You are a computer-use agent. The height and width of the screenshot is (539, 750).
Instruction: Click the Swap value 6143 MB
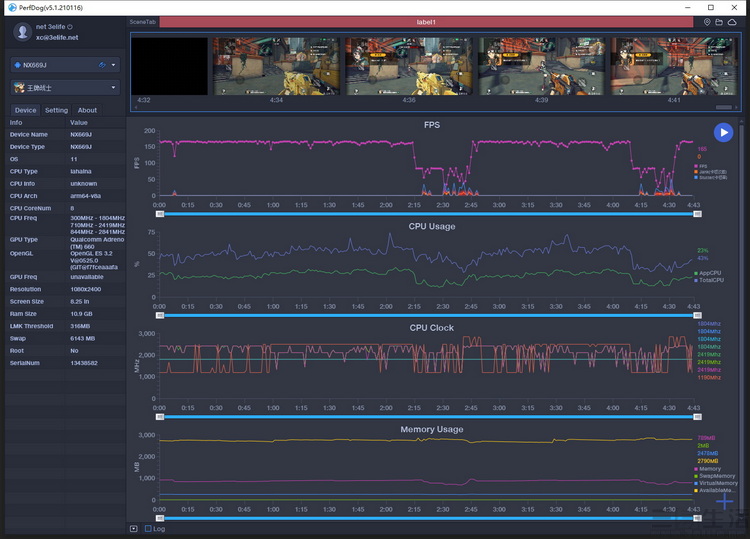[x=83, y=338]
